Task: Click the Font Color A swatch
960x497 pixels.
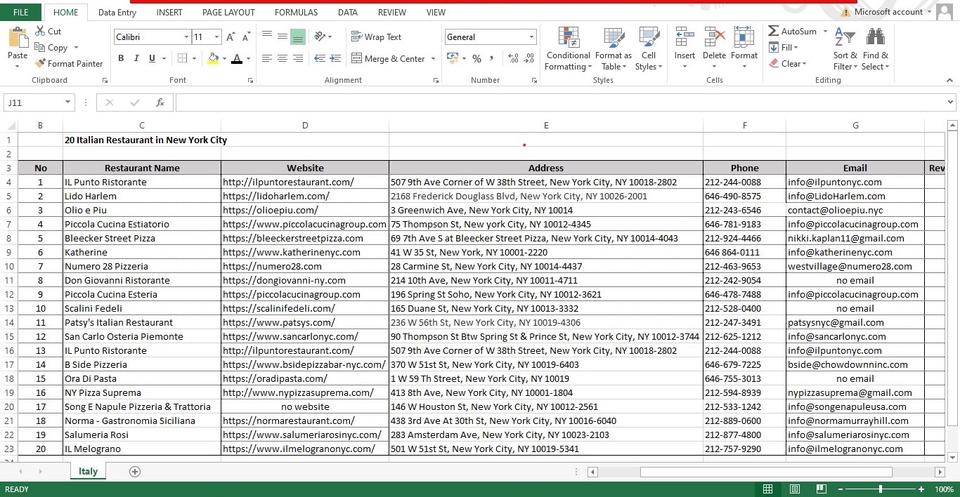Action: 238,59
